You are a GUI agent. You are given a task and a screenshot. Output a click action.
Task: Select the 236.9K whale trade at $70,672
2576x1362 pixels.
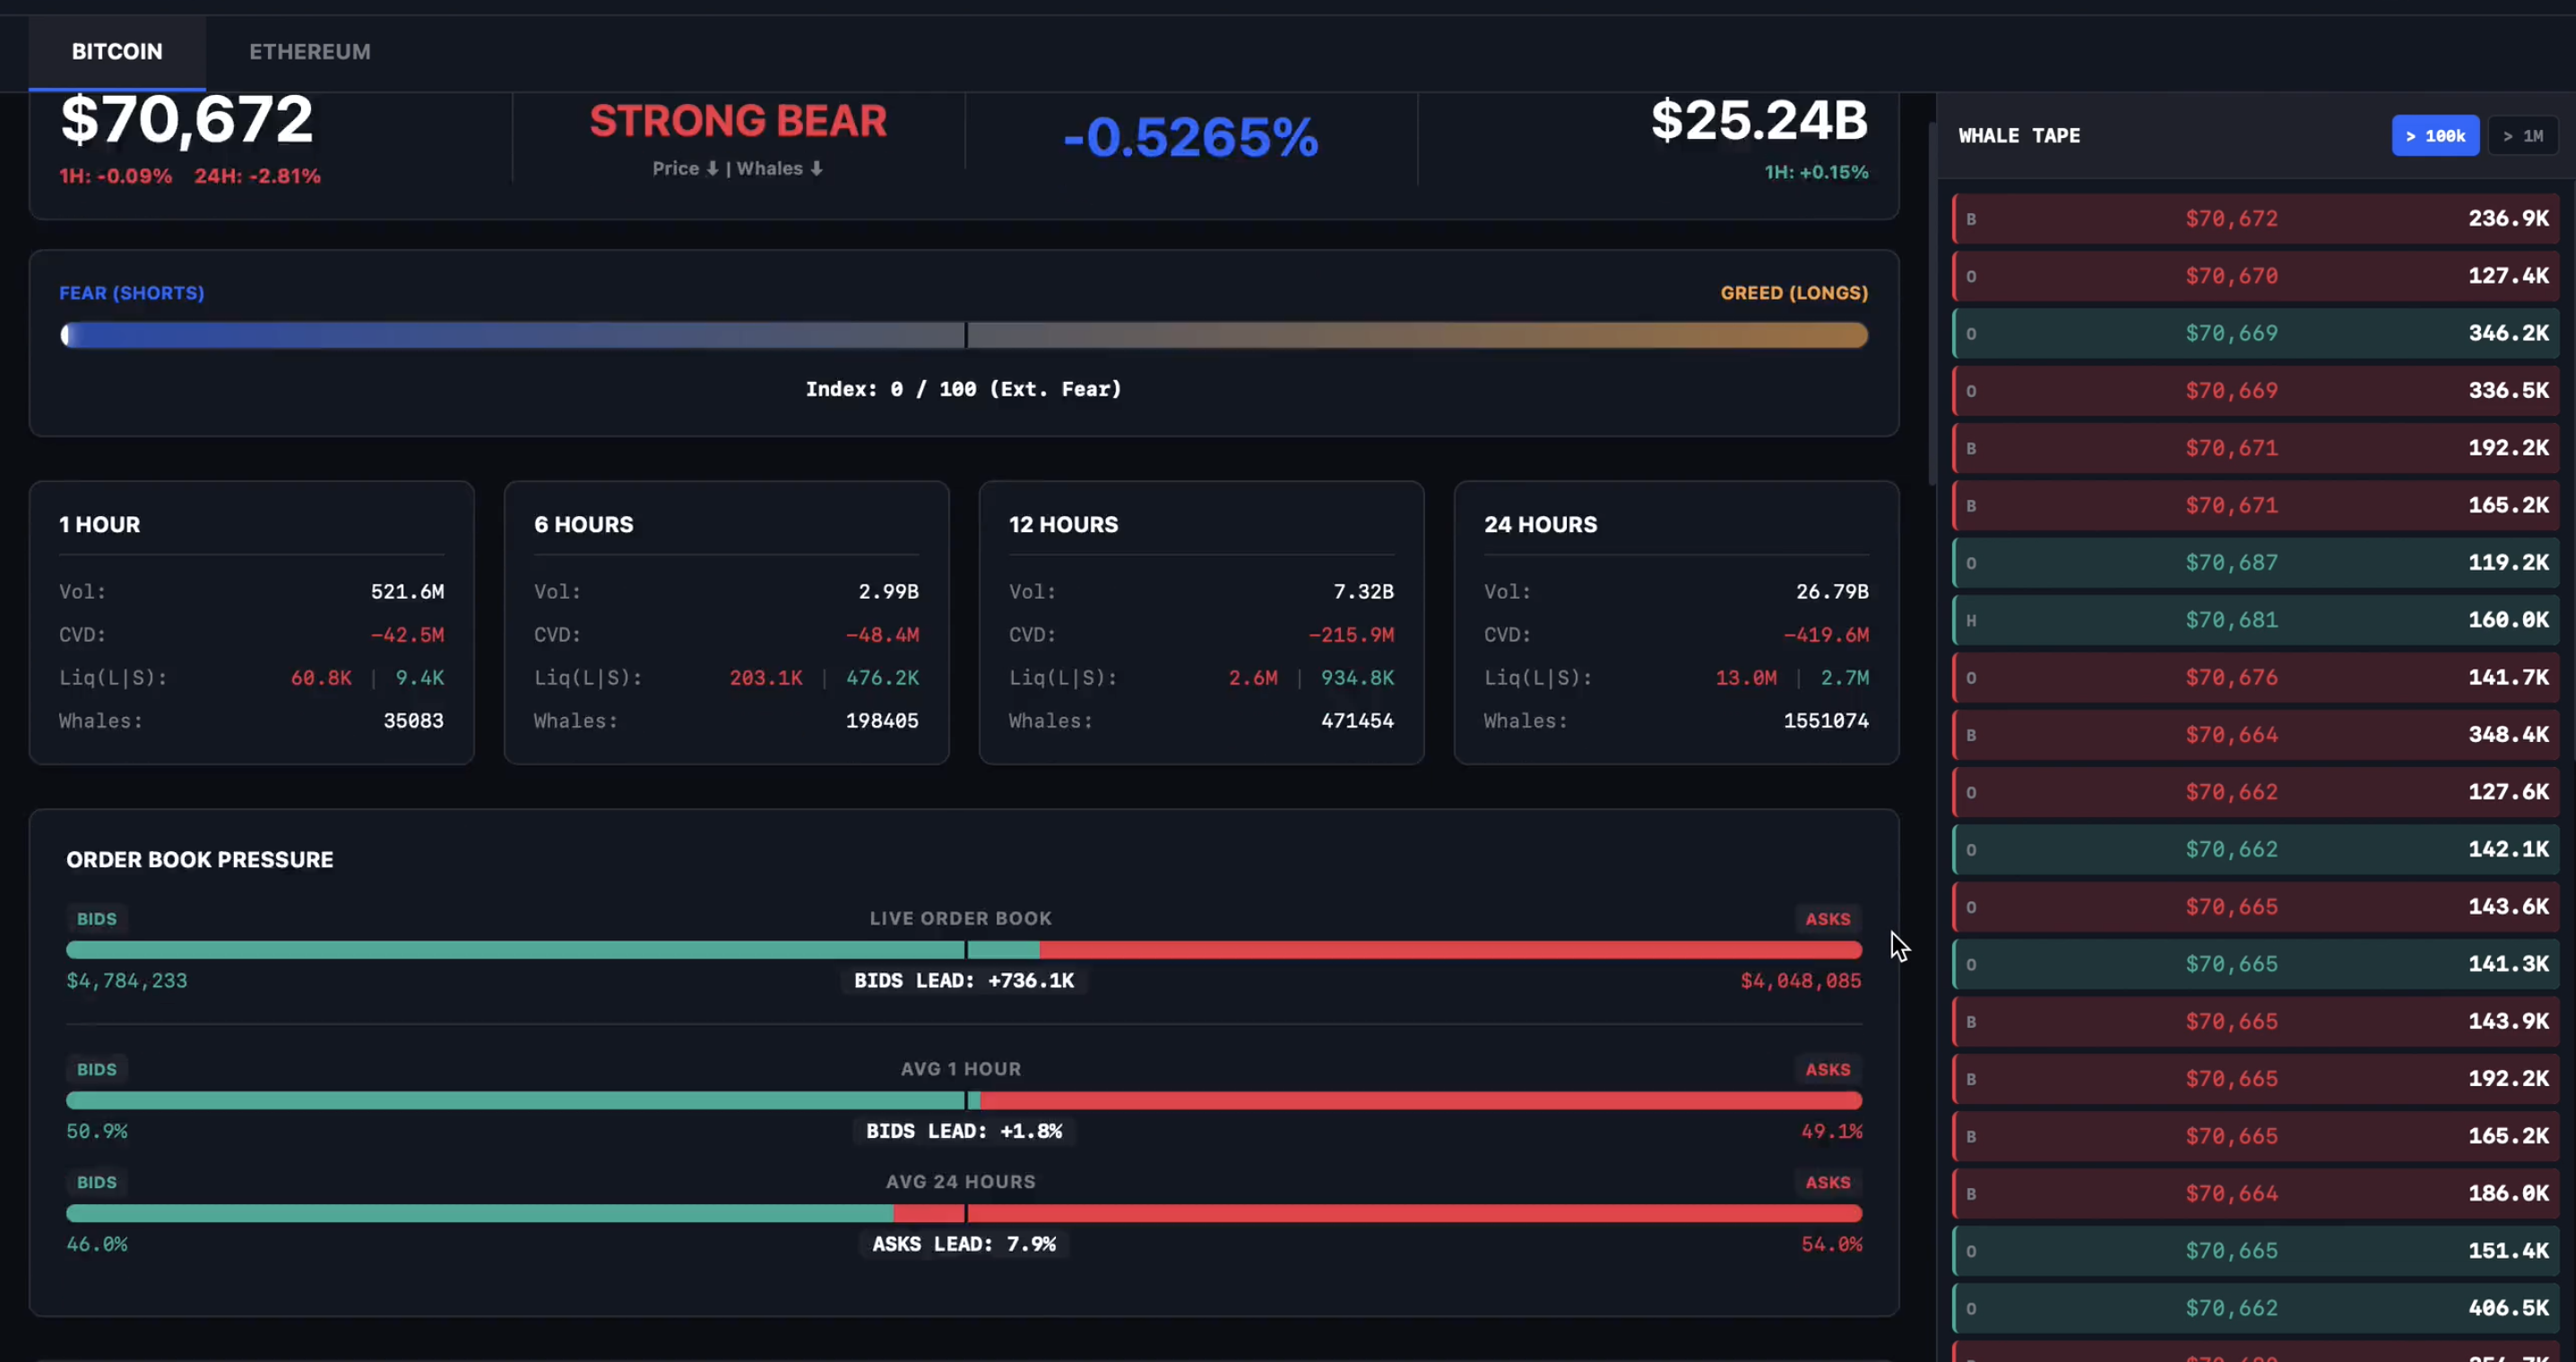click(2255, 219)
